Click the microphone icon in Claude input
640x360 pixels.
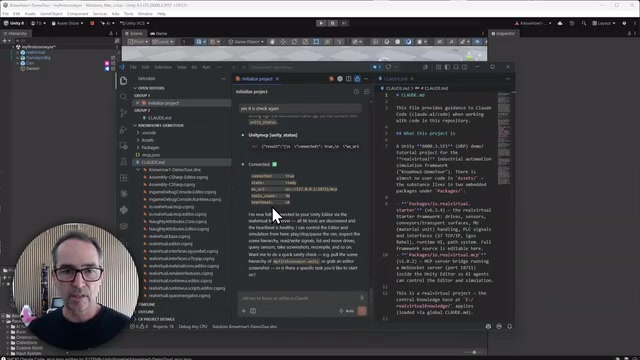click(362, 298)
